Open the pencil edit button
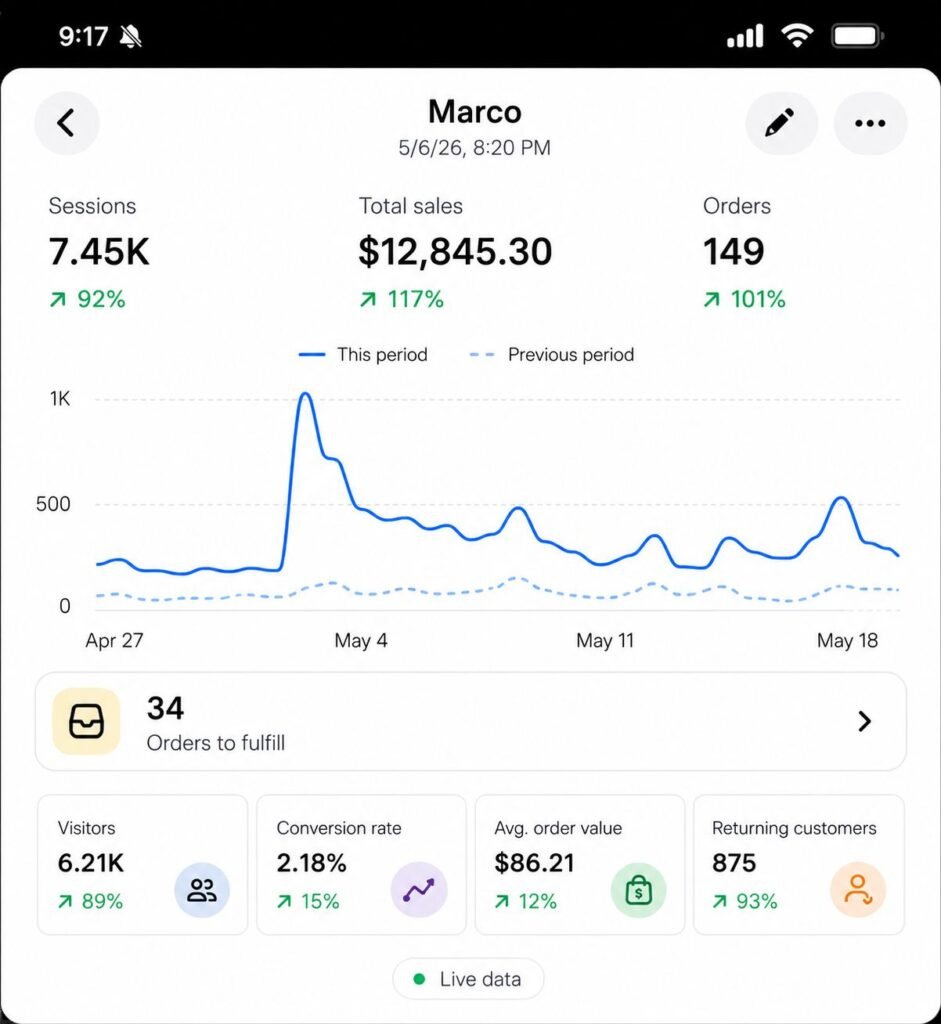The height and width of the screenshot is (1024, 941). coord(781,123)
